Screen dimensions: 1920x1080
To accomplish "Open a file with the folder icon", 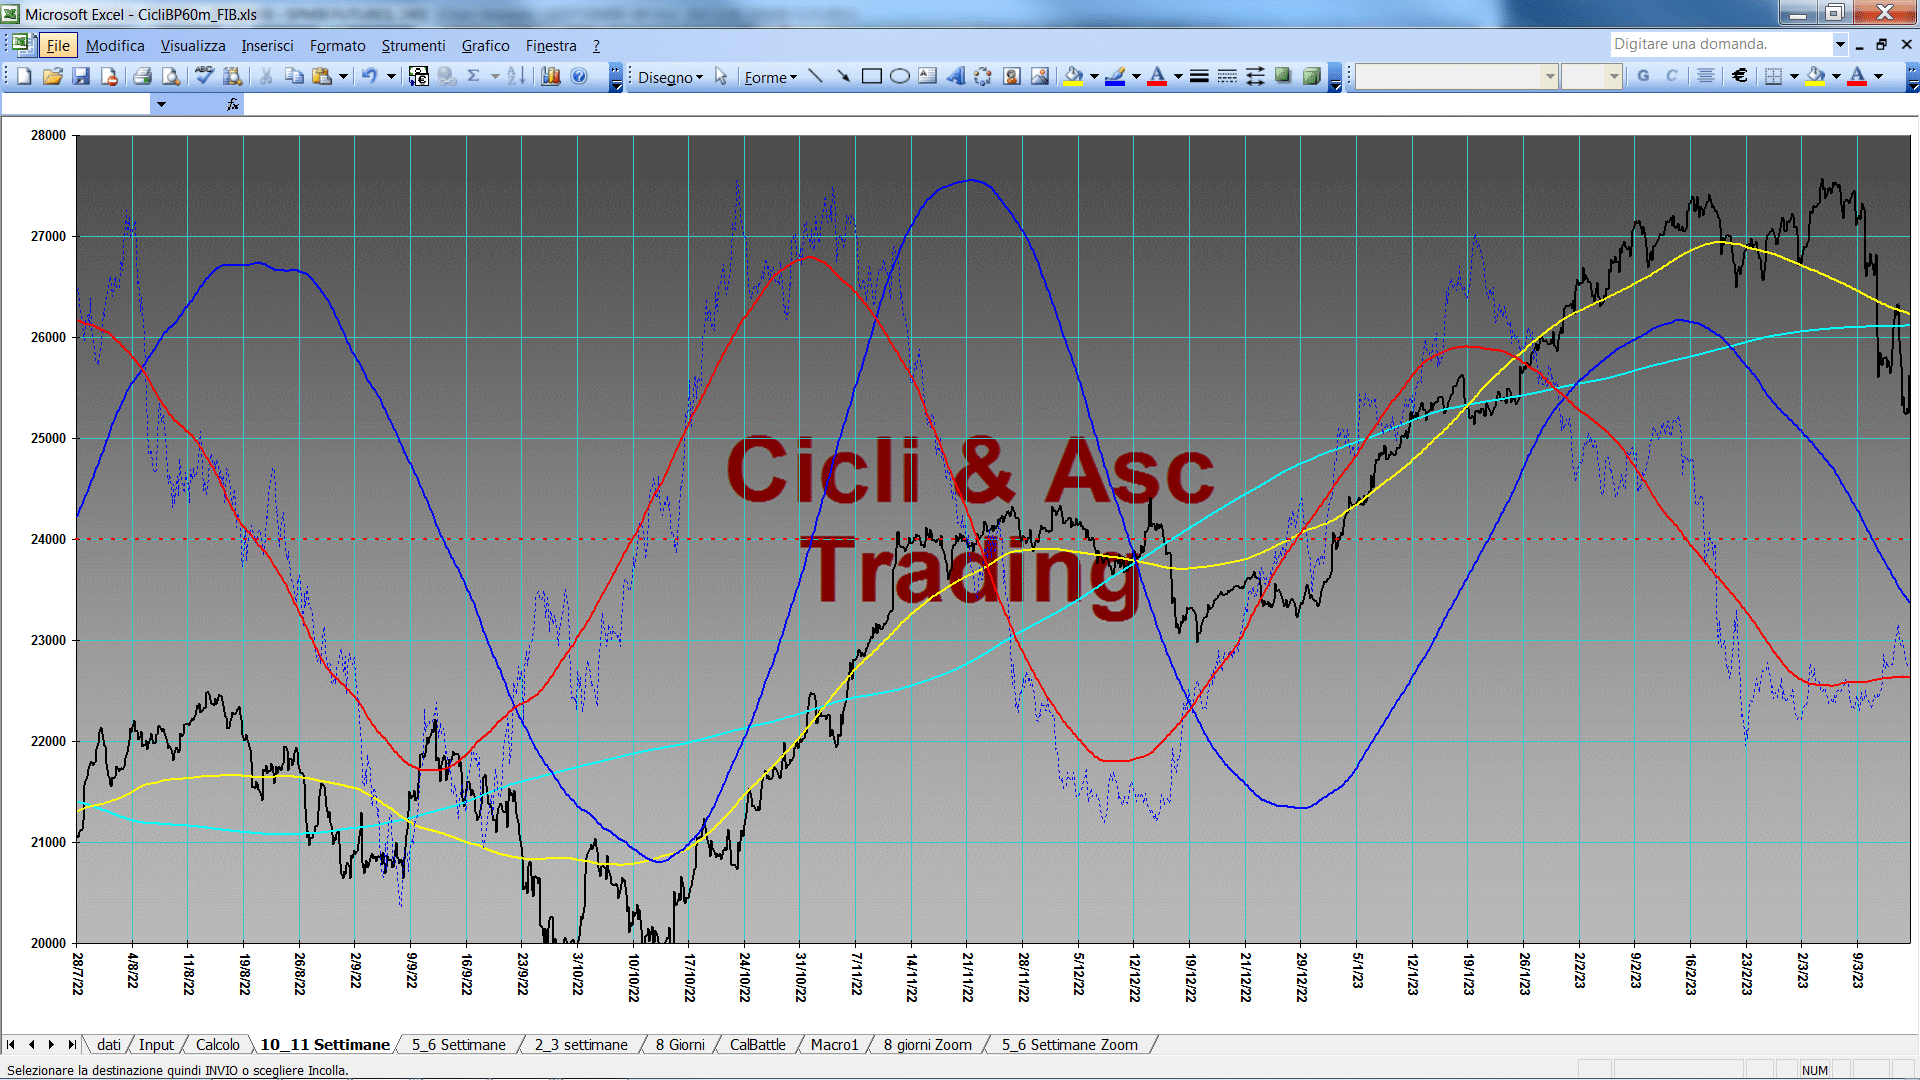I will [x=52, y=76].
